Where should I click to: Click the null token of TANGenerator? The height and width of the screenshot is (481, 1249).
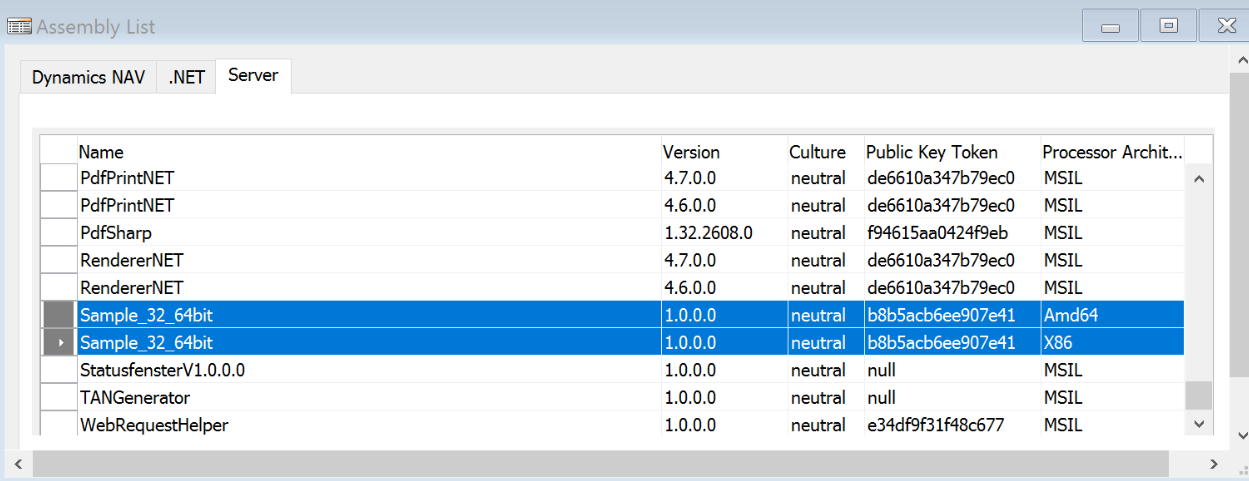coord(952,398)
